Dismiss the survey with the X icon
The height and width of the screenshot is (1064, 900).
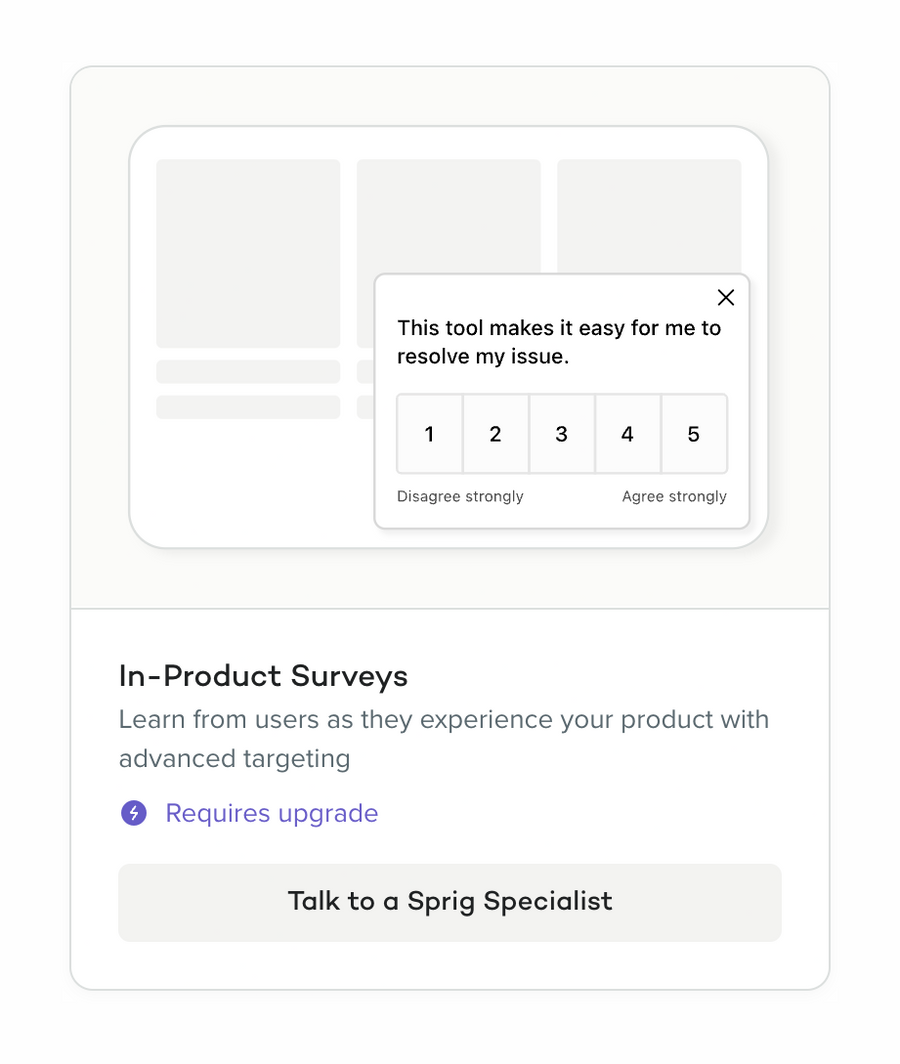tap(726, 297)
